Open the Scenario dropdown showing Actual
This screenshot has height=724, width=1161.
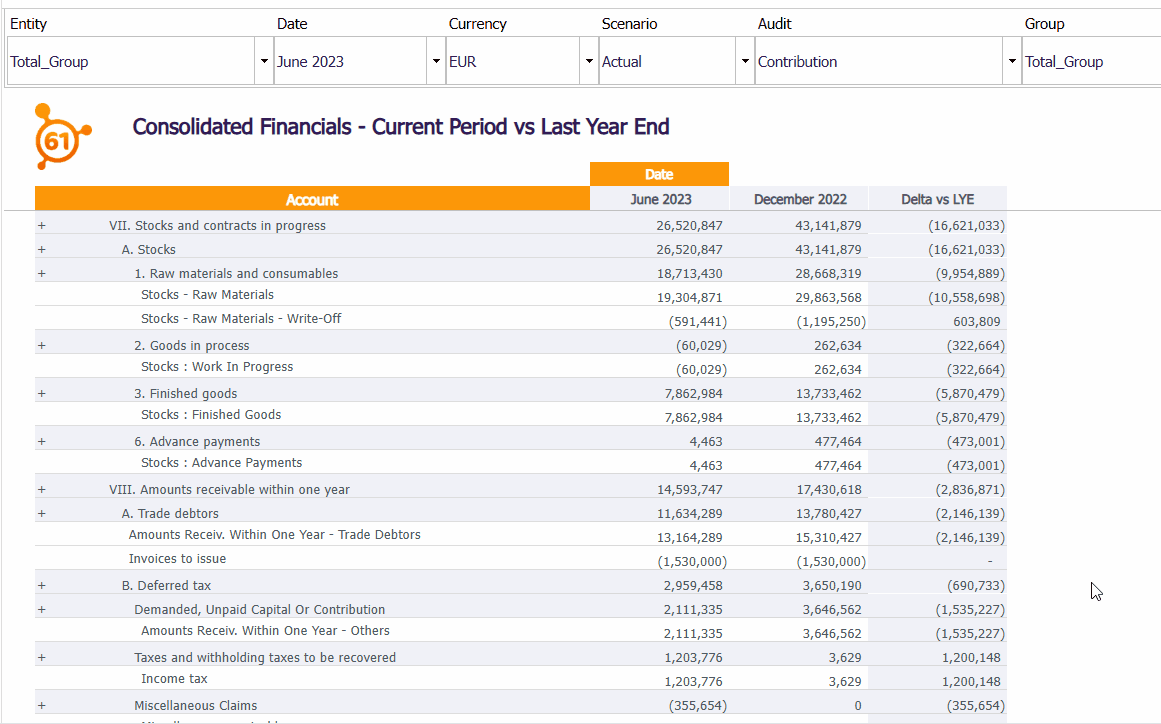pyautogui.click(x=745, y=61)
